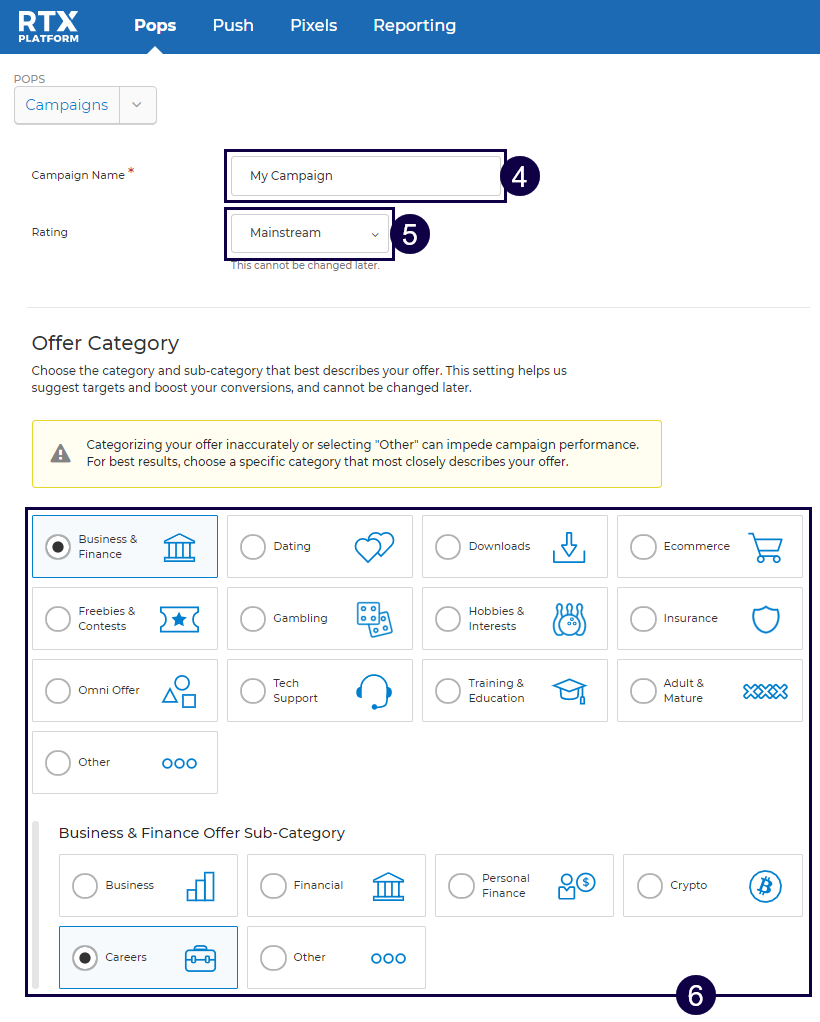This screenshot has height=1022, width=820.
Task: Open the Push tab
Action: [x=233, y=26]
